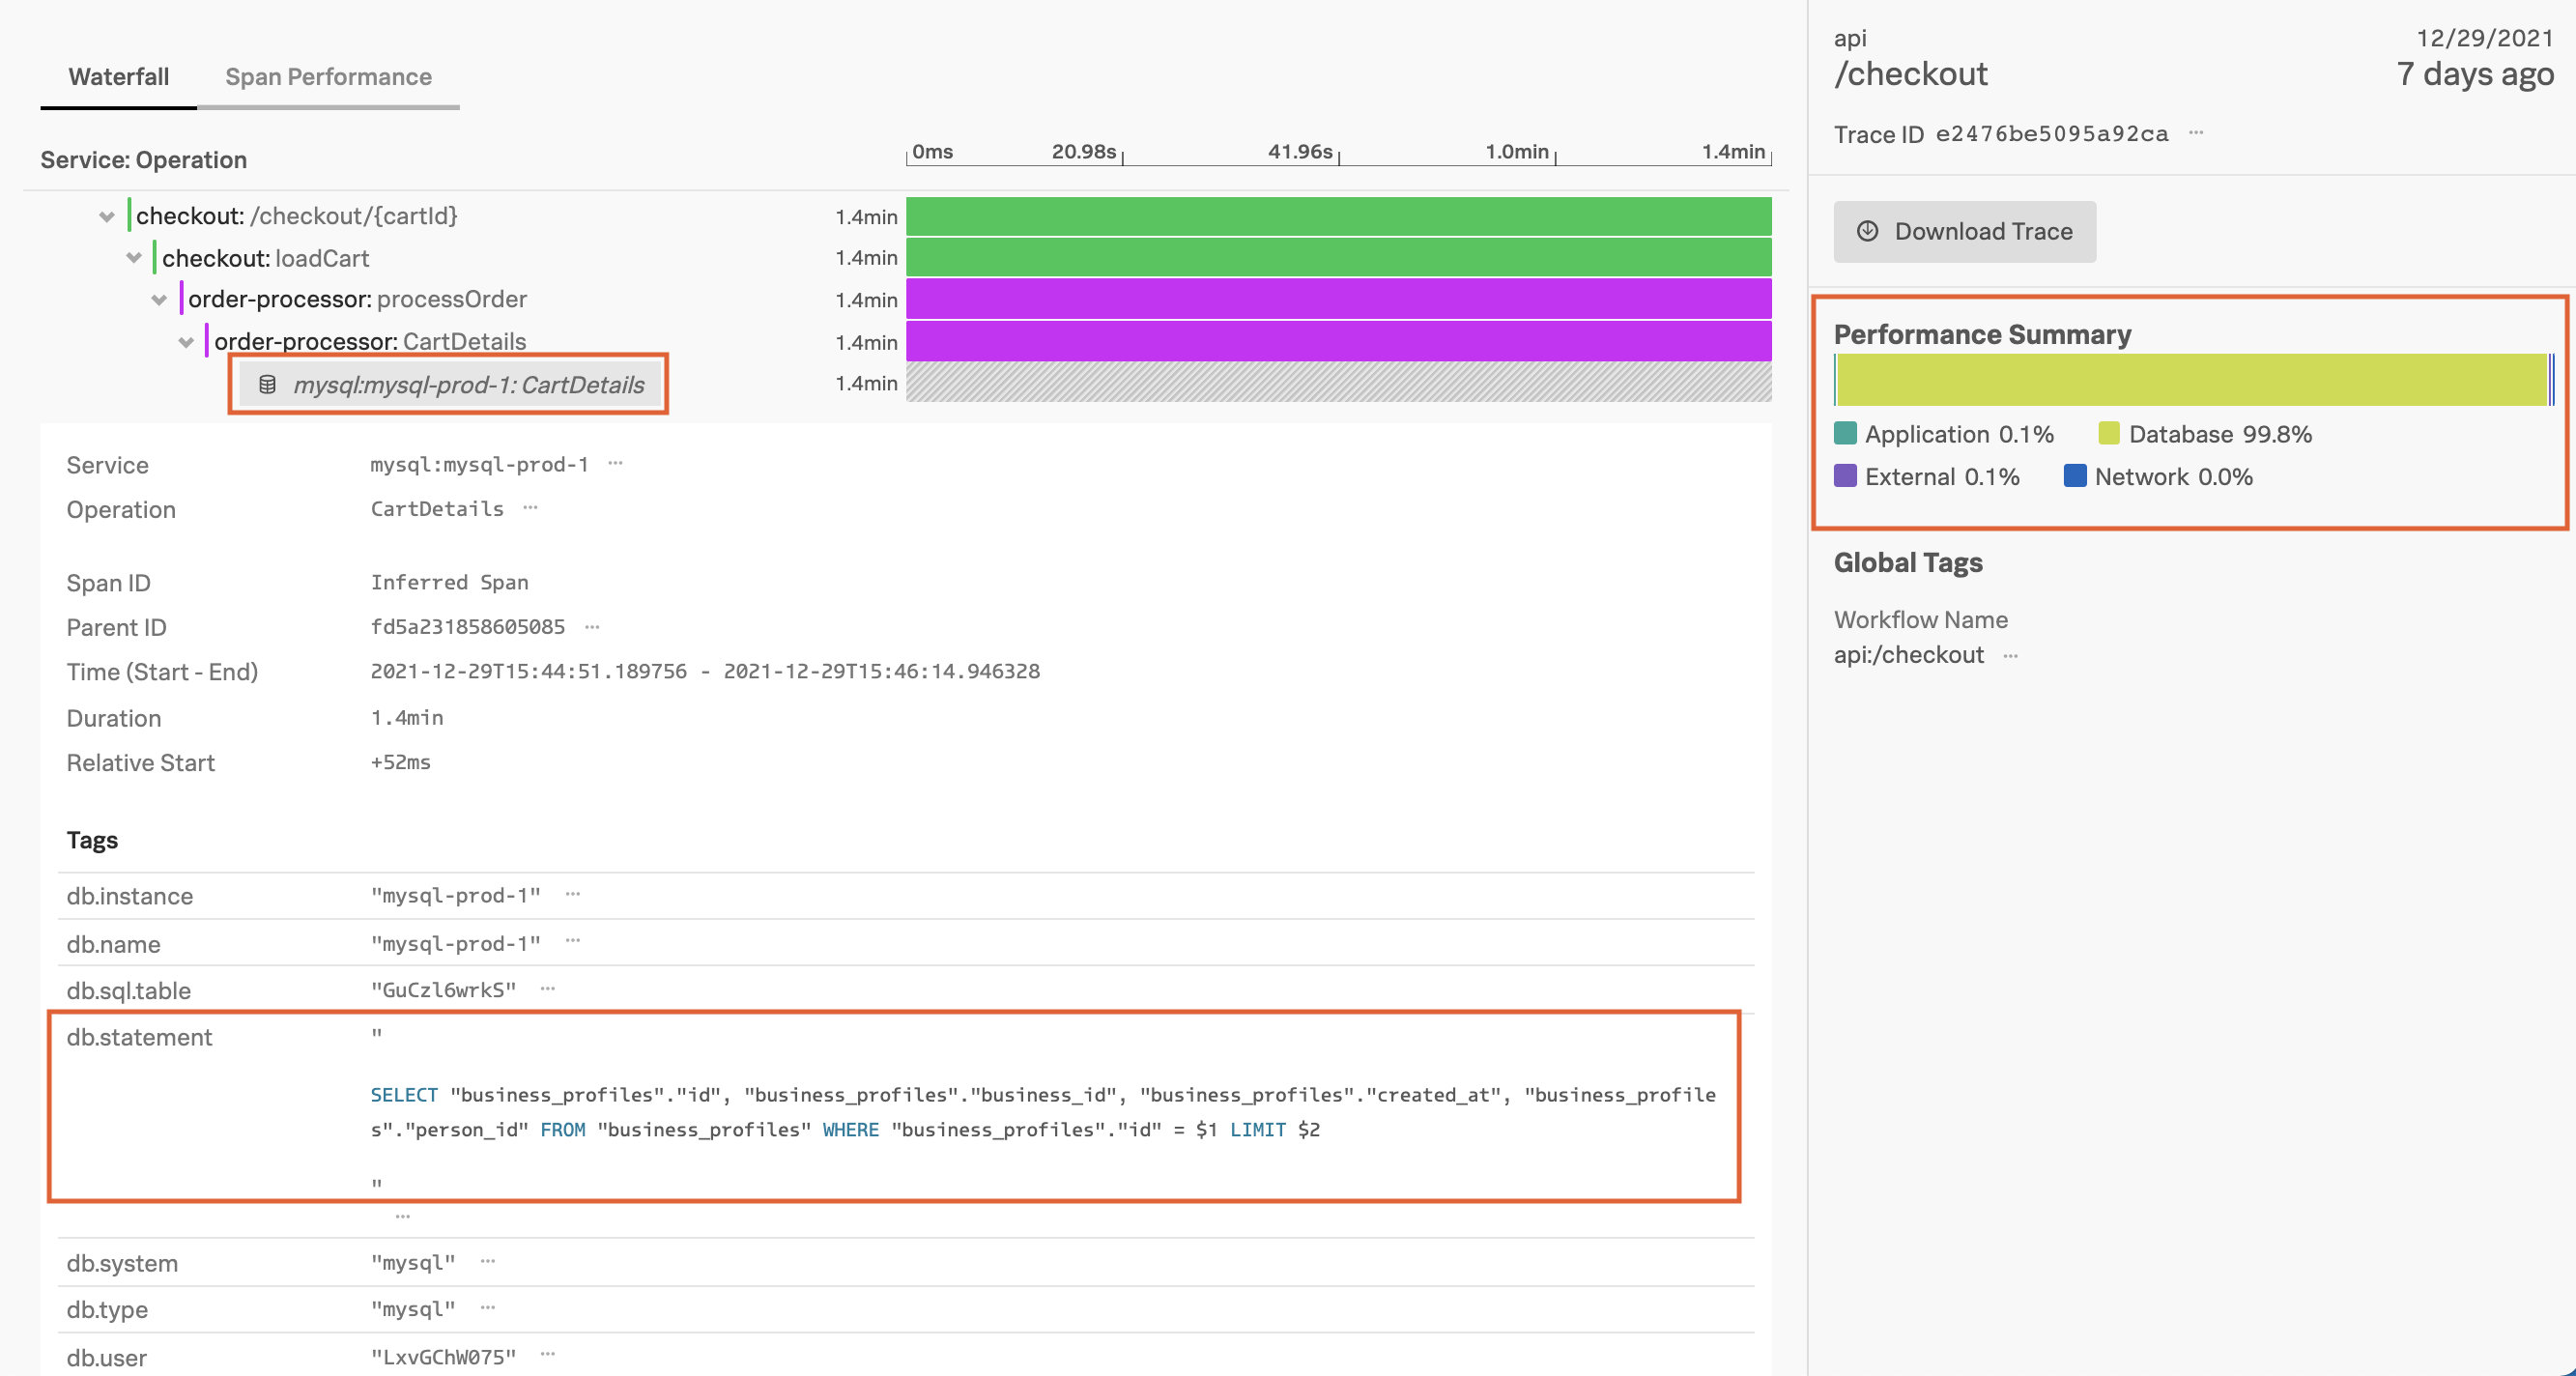This screenshot has height=1376, width=2576.
Task: Collapse the checkout /checkout/{cartId} span
Action: [x=107, y=217]
